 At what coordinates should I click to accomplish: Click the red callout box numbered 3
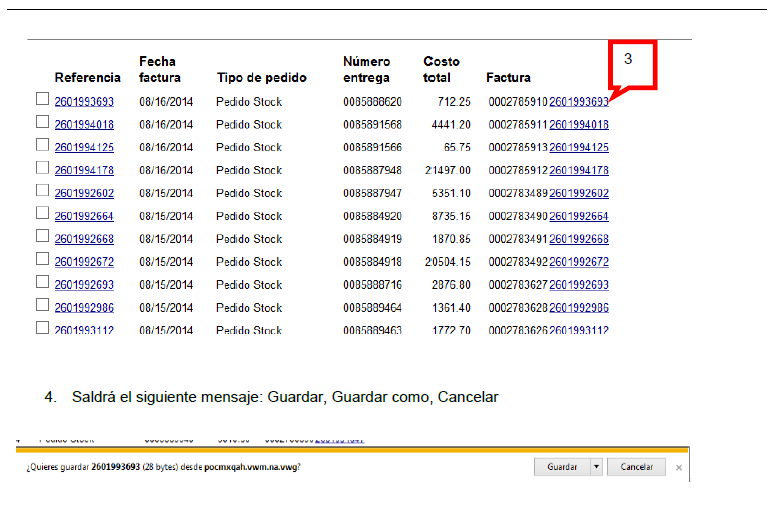(631, 63)
